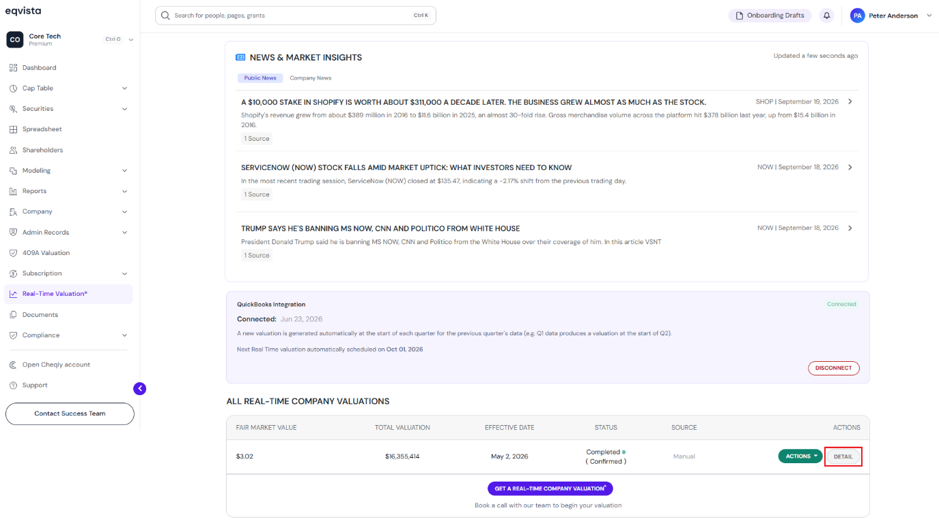
Task: Expand the Modeling menu chevron
Action: [125, 171]
